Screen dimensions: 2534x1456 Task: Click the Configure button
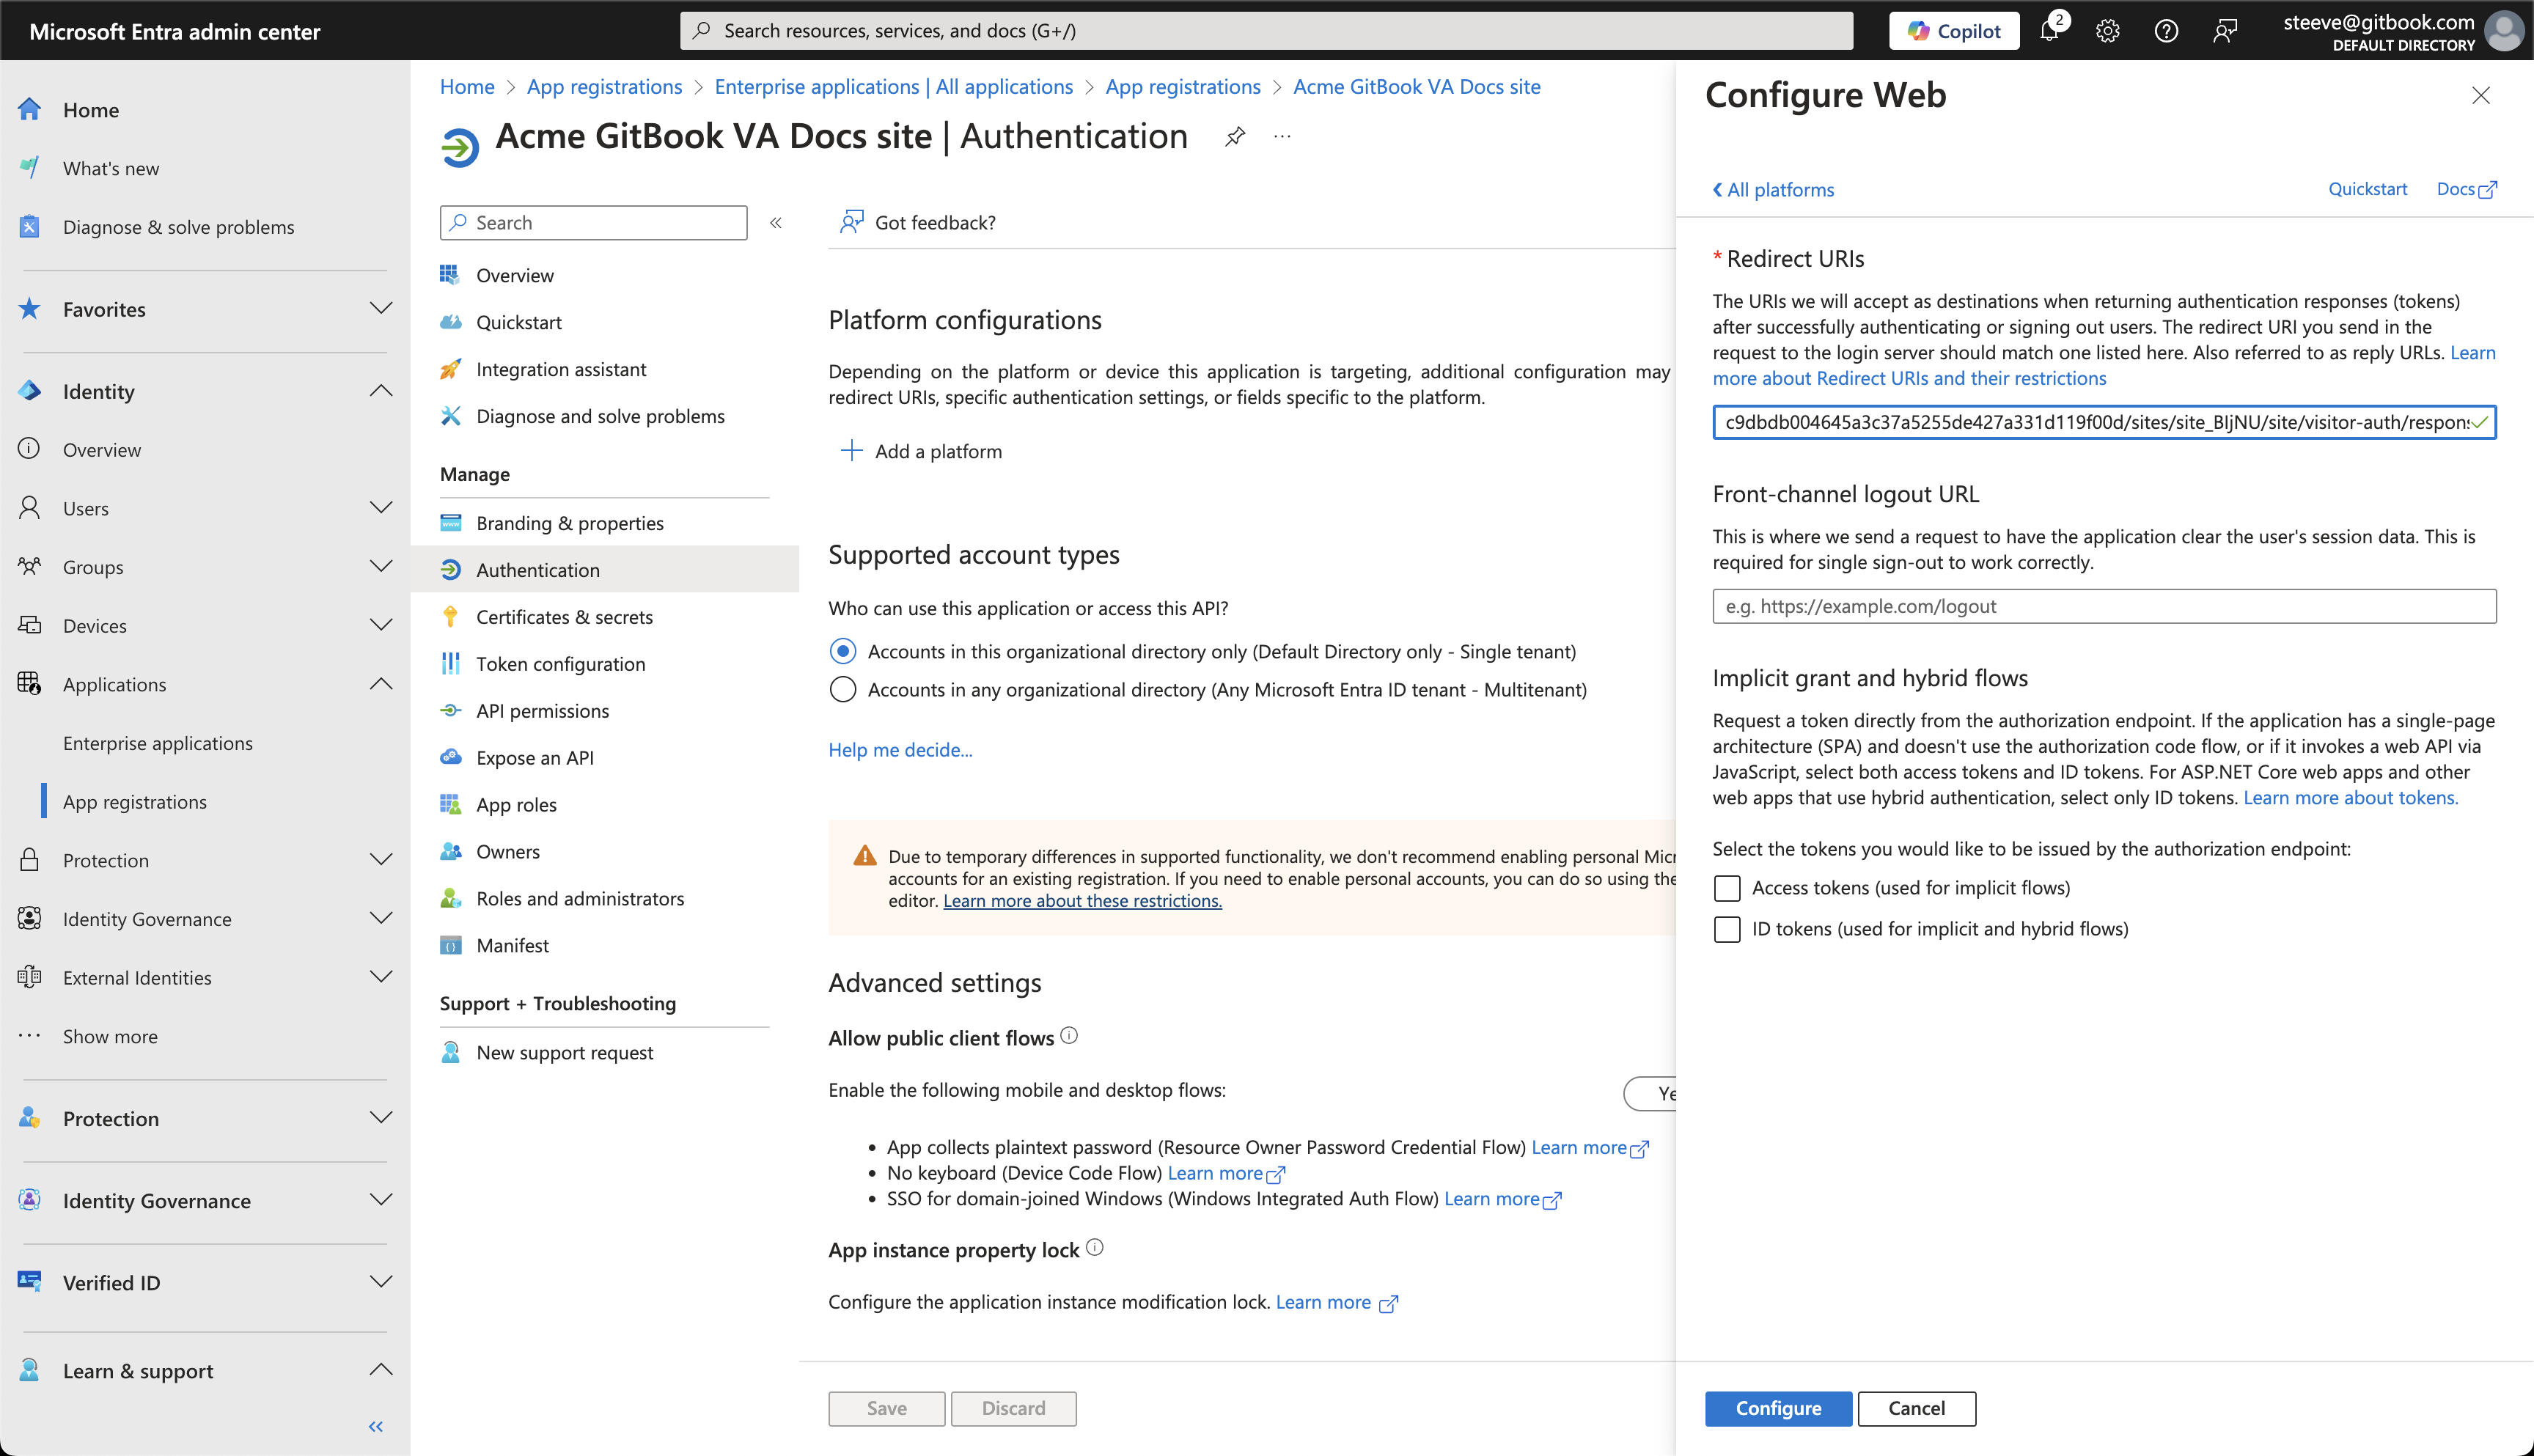[x=1778, y=1408]
